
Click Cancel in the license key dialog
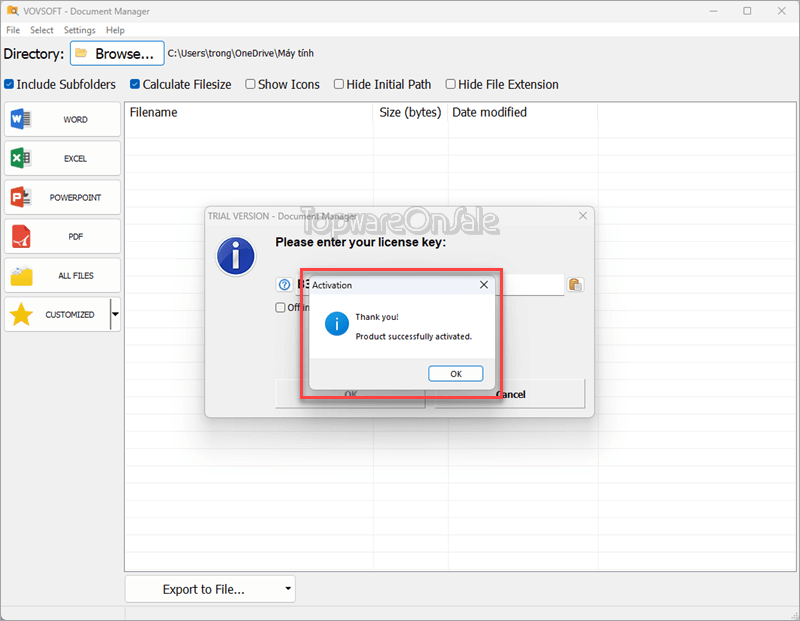[510, 394]
